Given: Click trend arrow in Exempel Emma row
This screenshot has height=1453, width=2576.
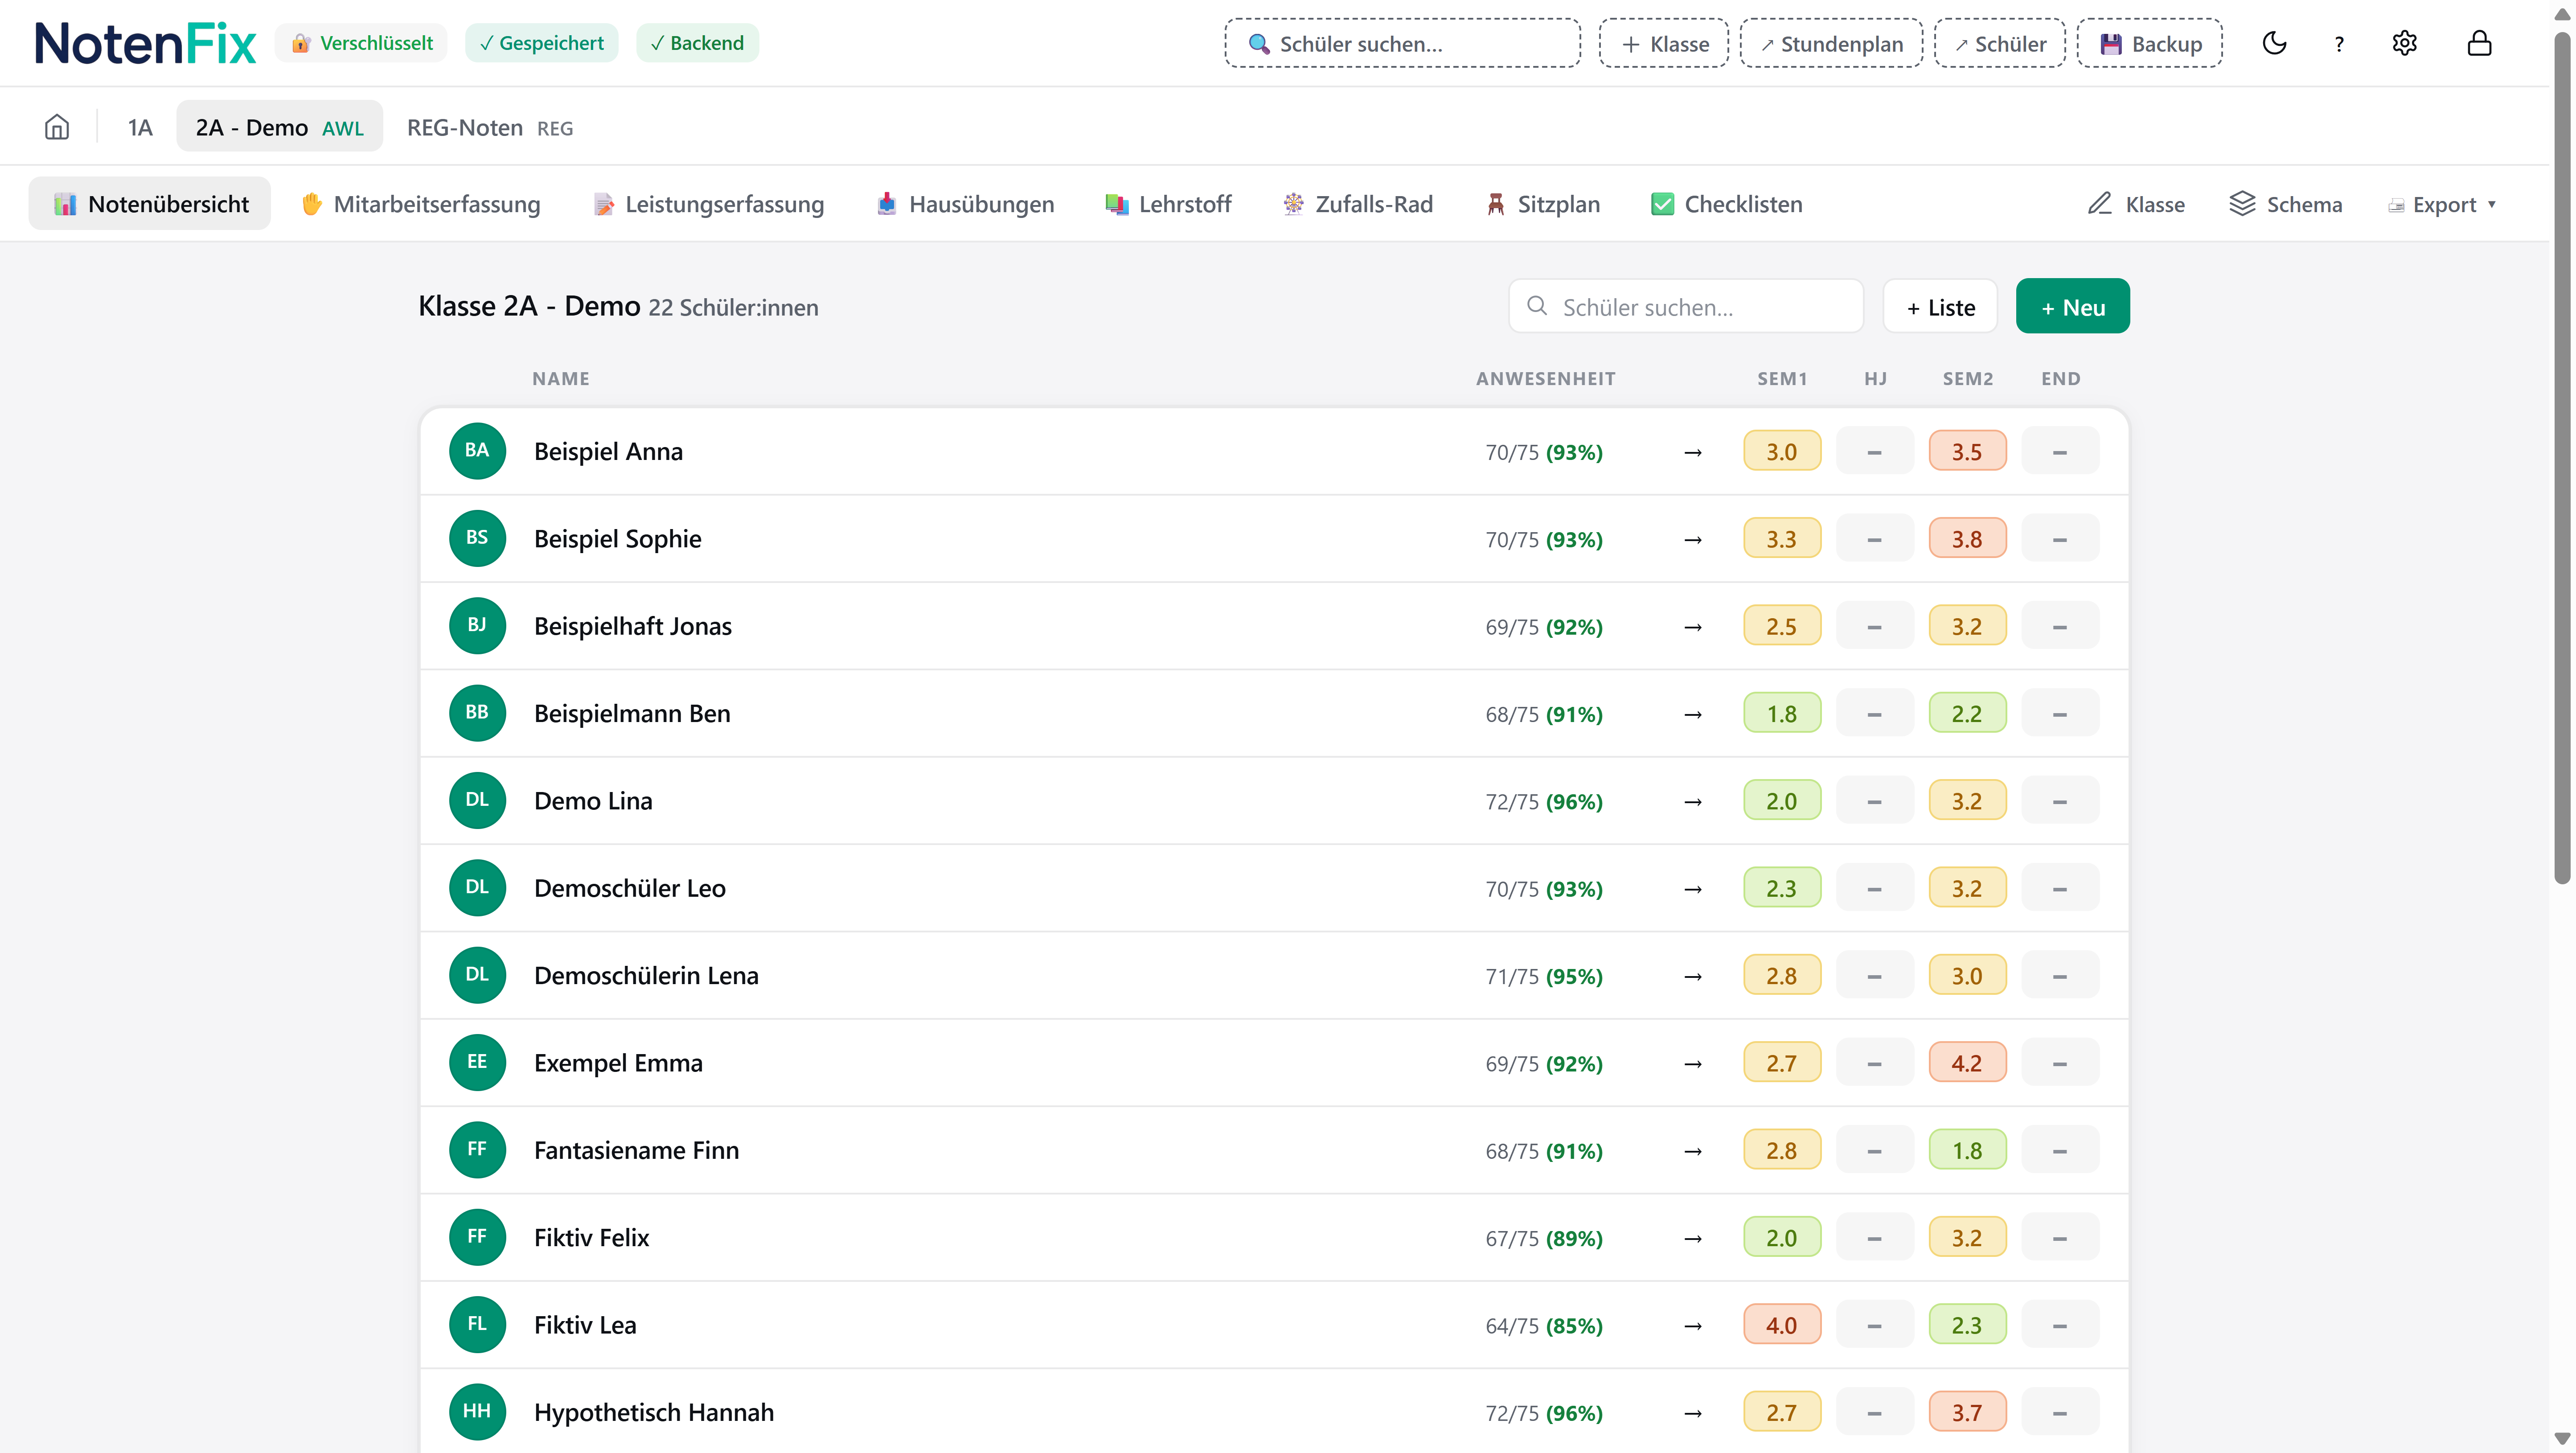Looking at the screenshot, I should coord(1693,1063).
